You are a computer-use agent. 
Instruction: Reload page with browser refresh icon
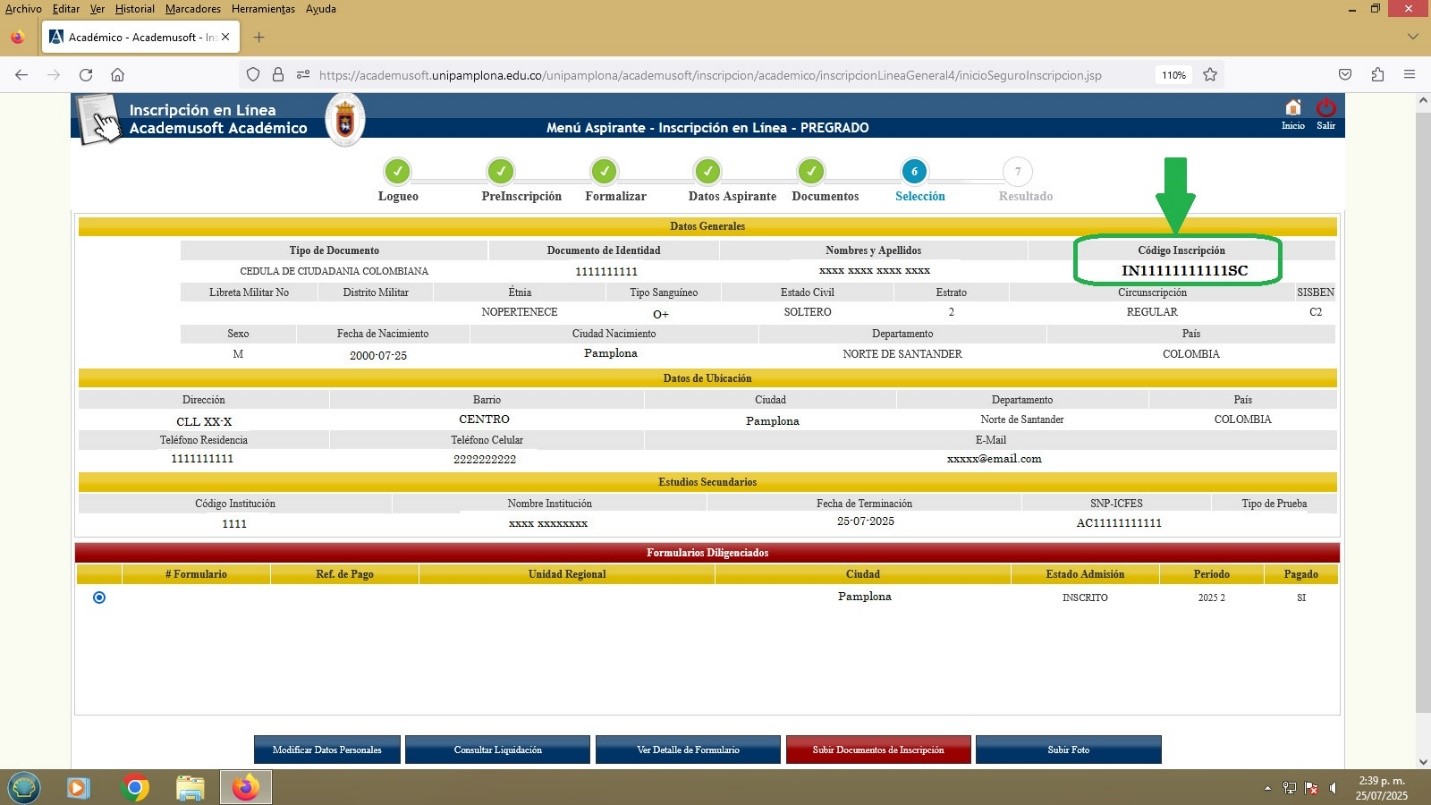point(86,75)
